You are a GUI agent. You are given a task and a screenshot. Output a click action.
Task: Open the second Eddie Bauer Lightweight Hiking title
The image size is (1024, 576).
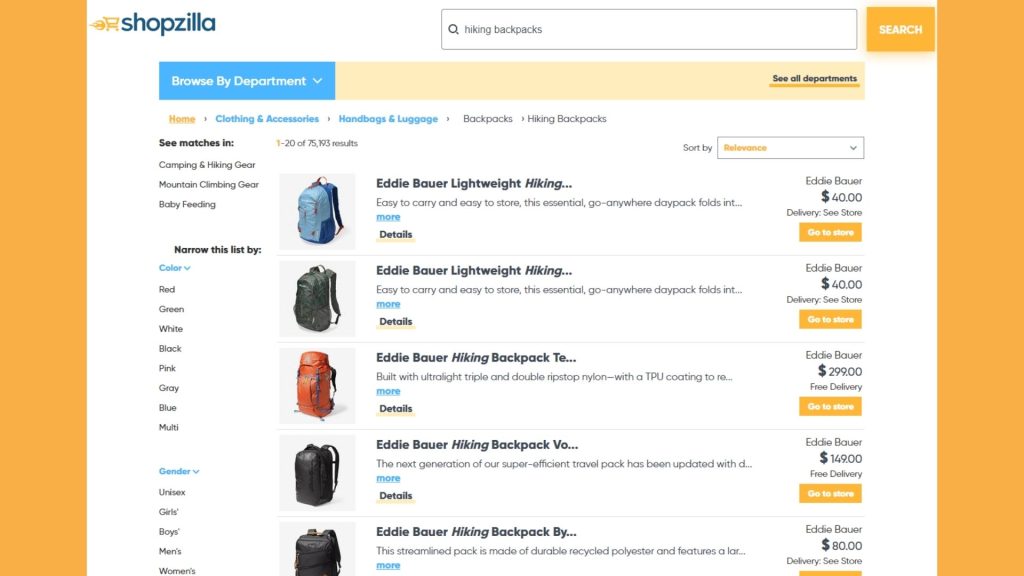click(473, 270)
